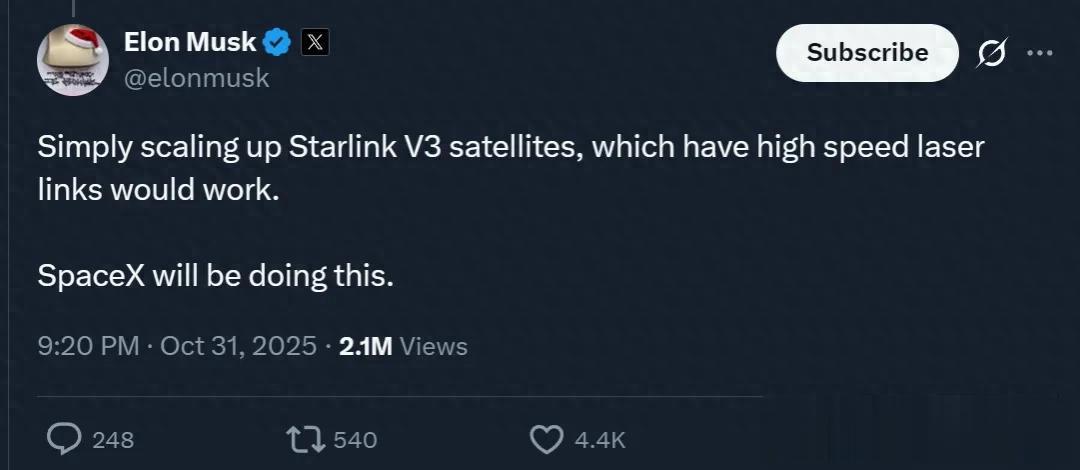This screenshot has height=470, width=1080.
Task: Click the blue verified checkmark badge
Action: [277, 42]
